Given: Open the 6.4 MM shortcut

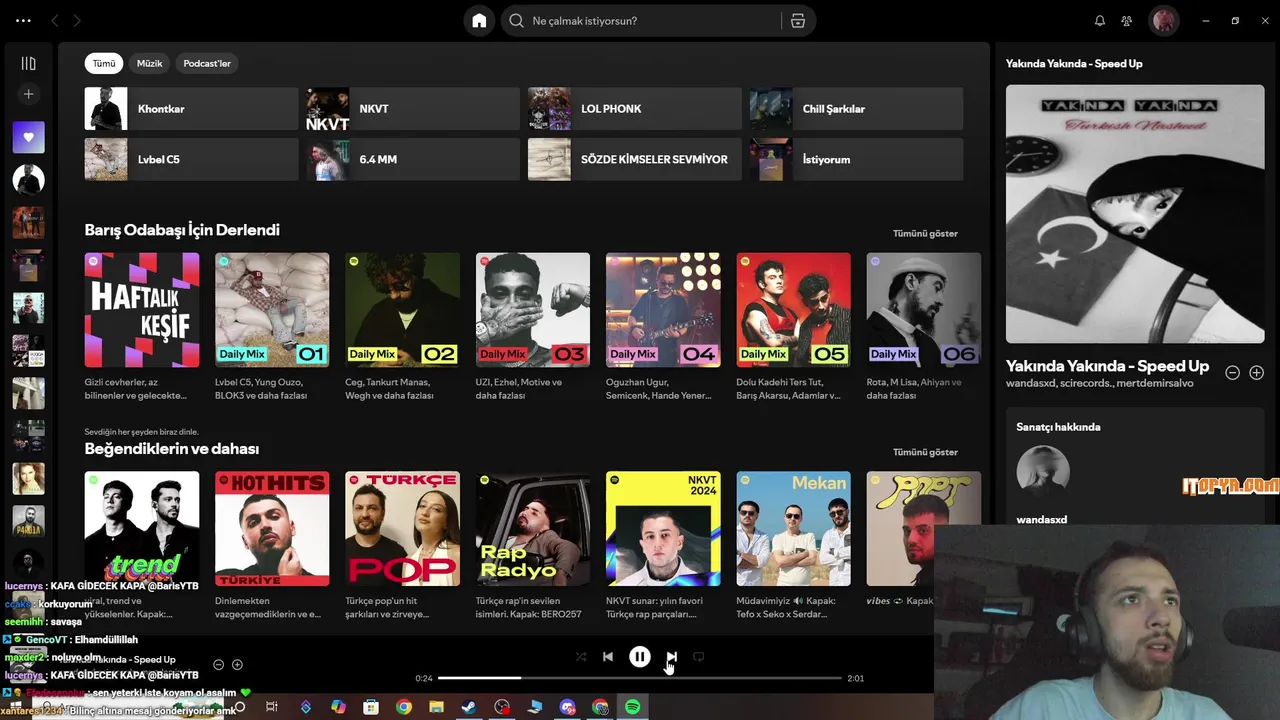Looking at the screenshot, I should click(x=413, y=159).
